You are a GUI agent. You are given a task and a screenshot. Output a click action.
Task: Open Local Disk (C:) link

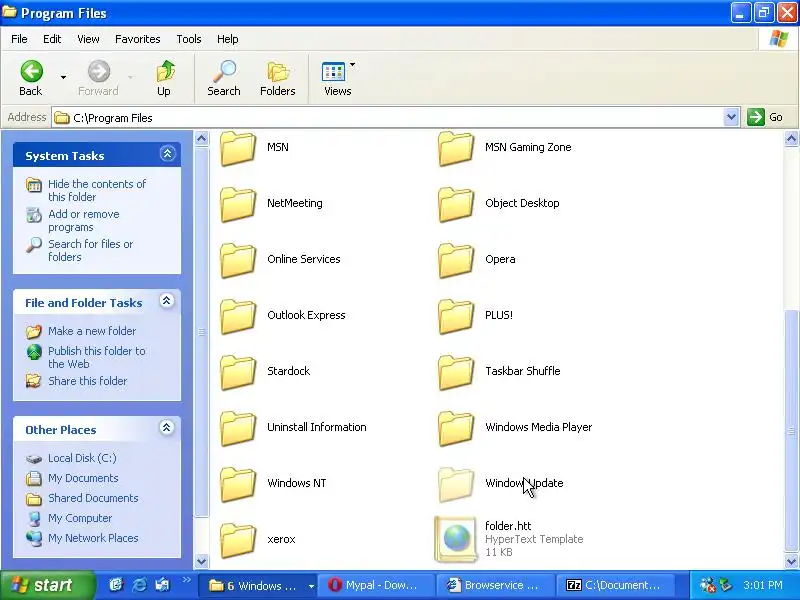[82, 458]
